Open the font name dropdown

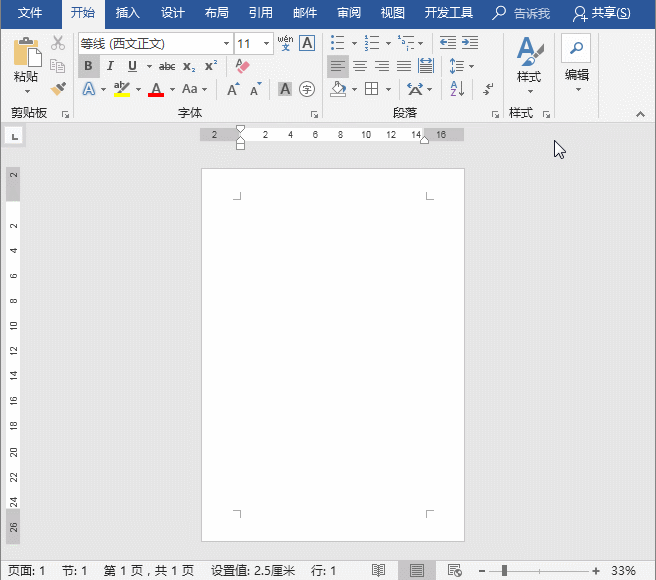(225, 44)
